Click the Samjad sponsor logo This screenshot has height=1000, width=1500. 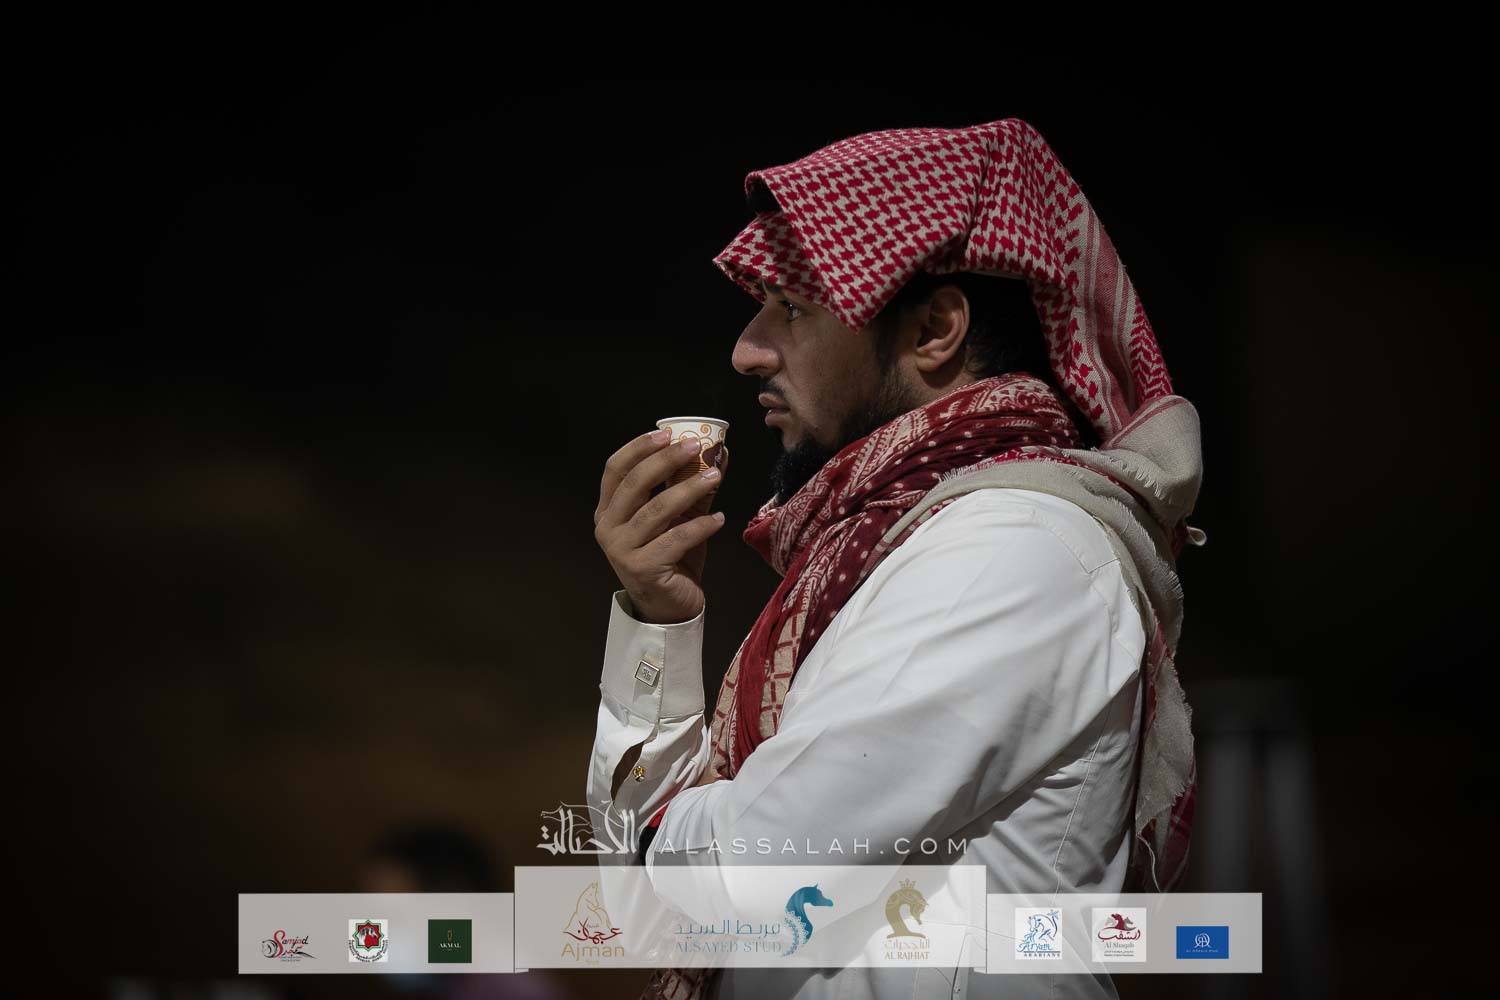(289, 942)
